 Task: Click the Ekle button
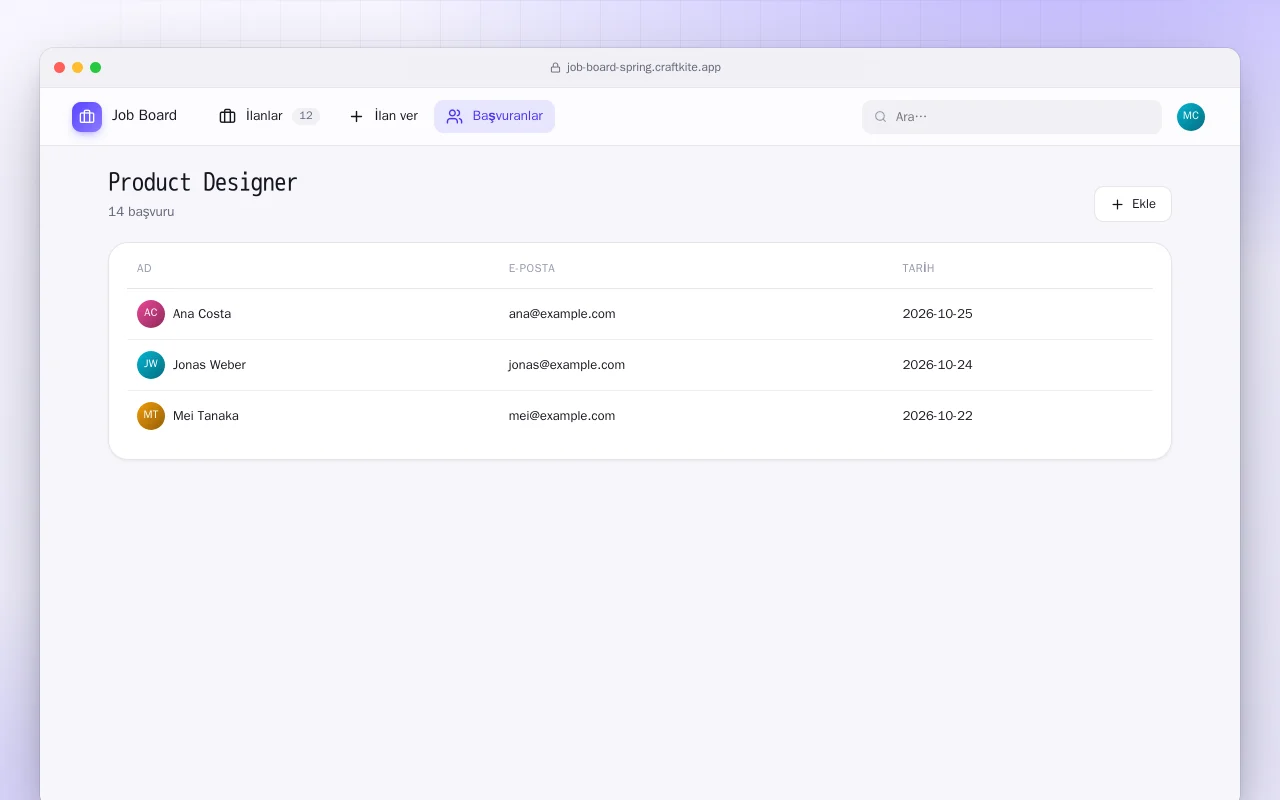point(1132,204)
